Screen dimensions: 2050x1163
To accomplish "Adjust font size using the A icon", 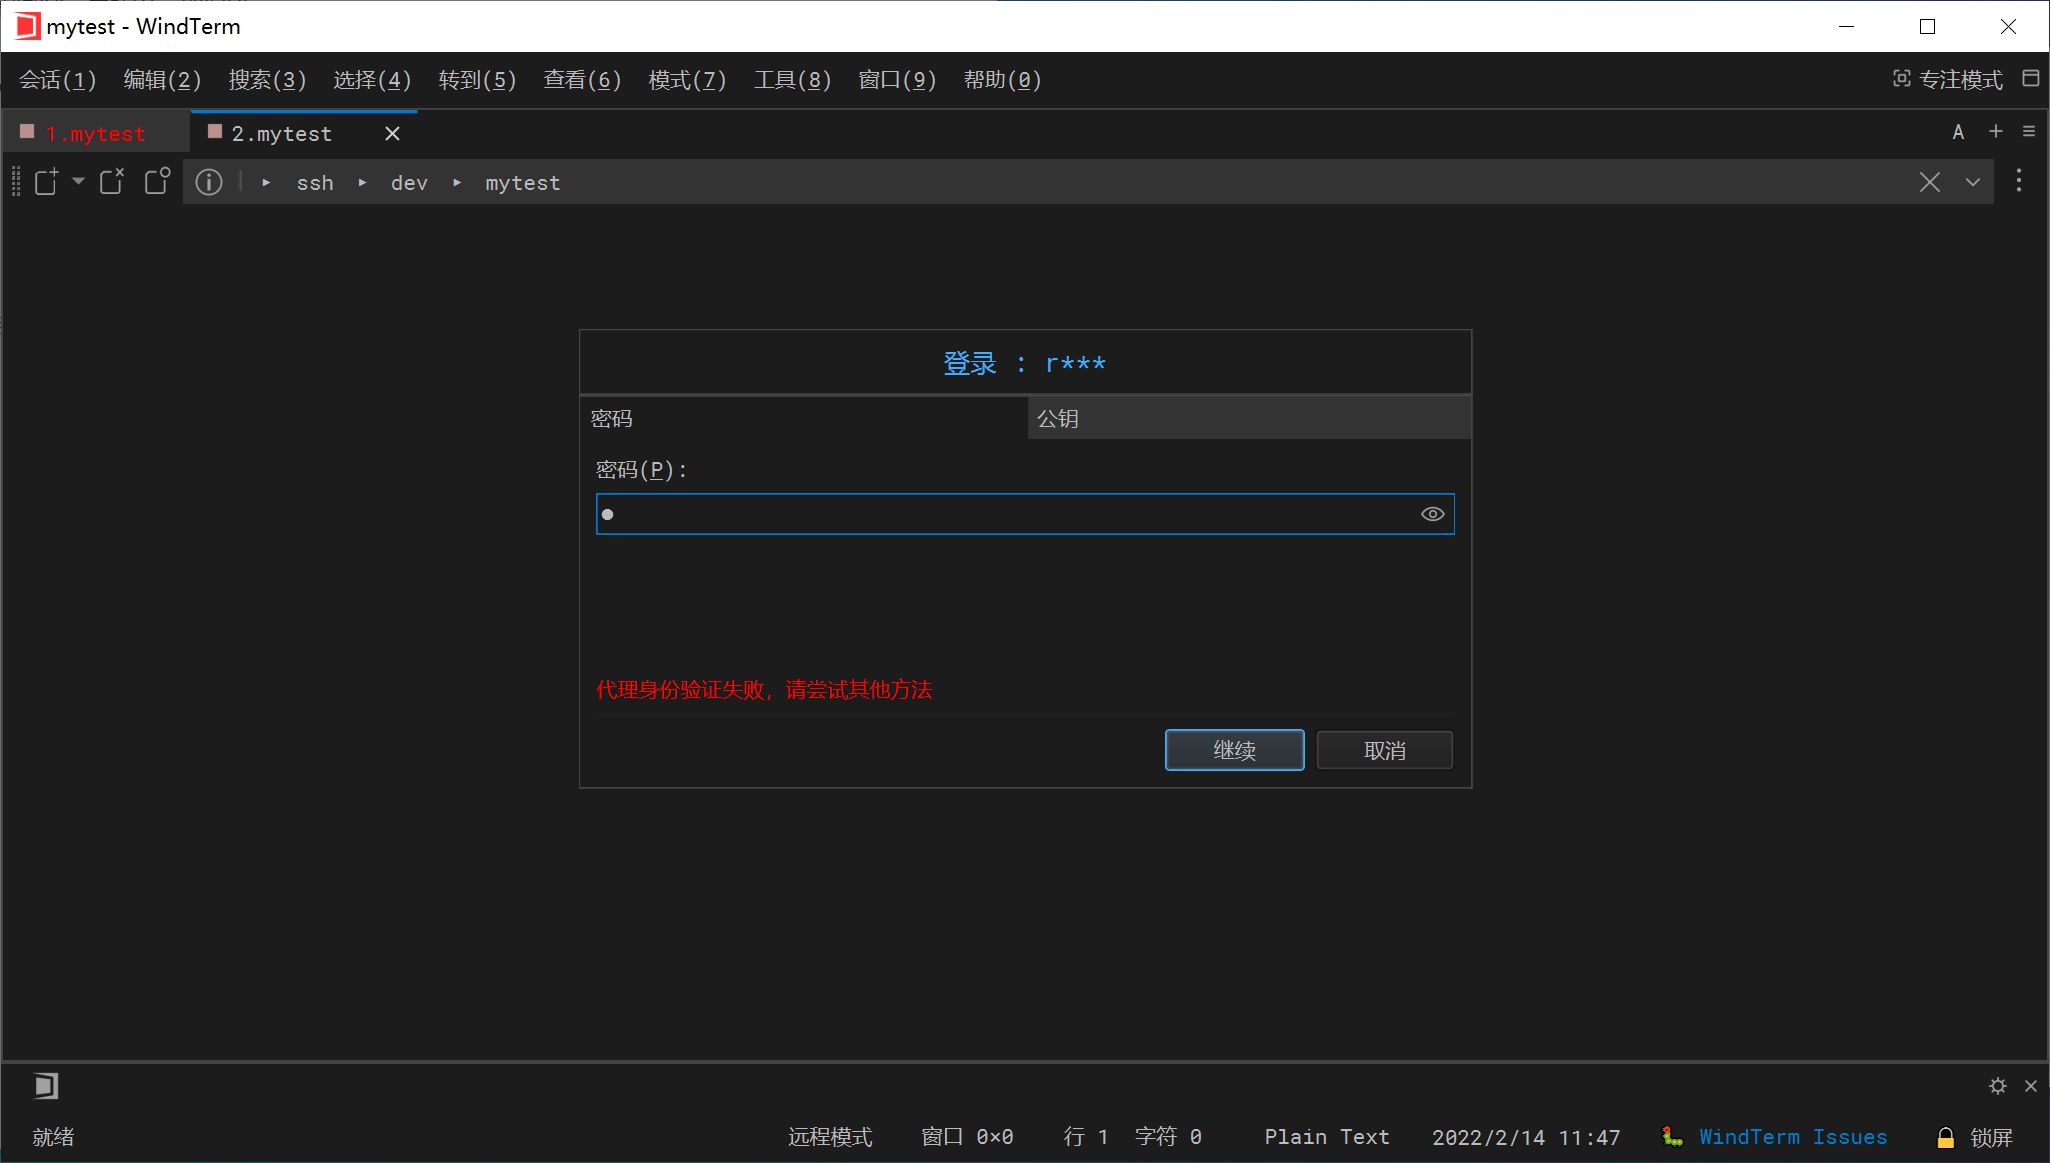I will coord(1957,131).
